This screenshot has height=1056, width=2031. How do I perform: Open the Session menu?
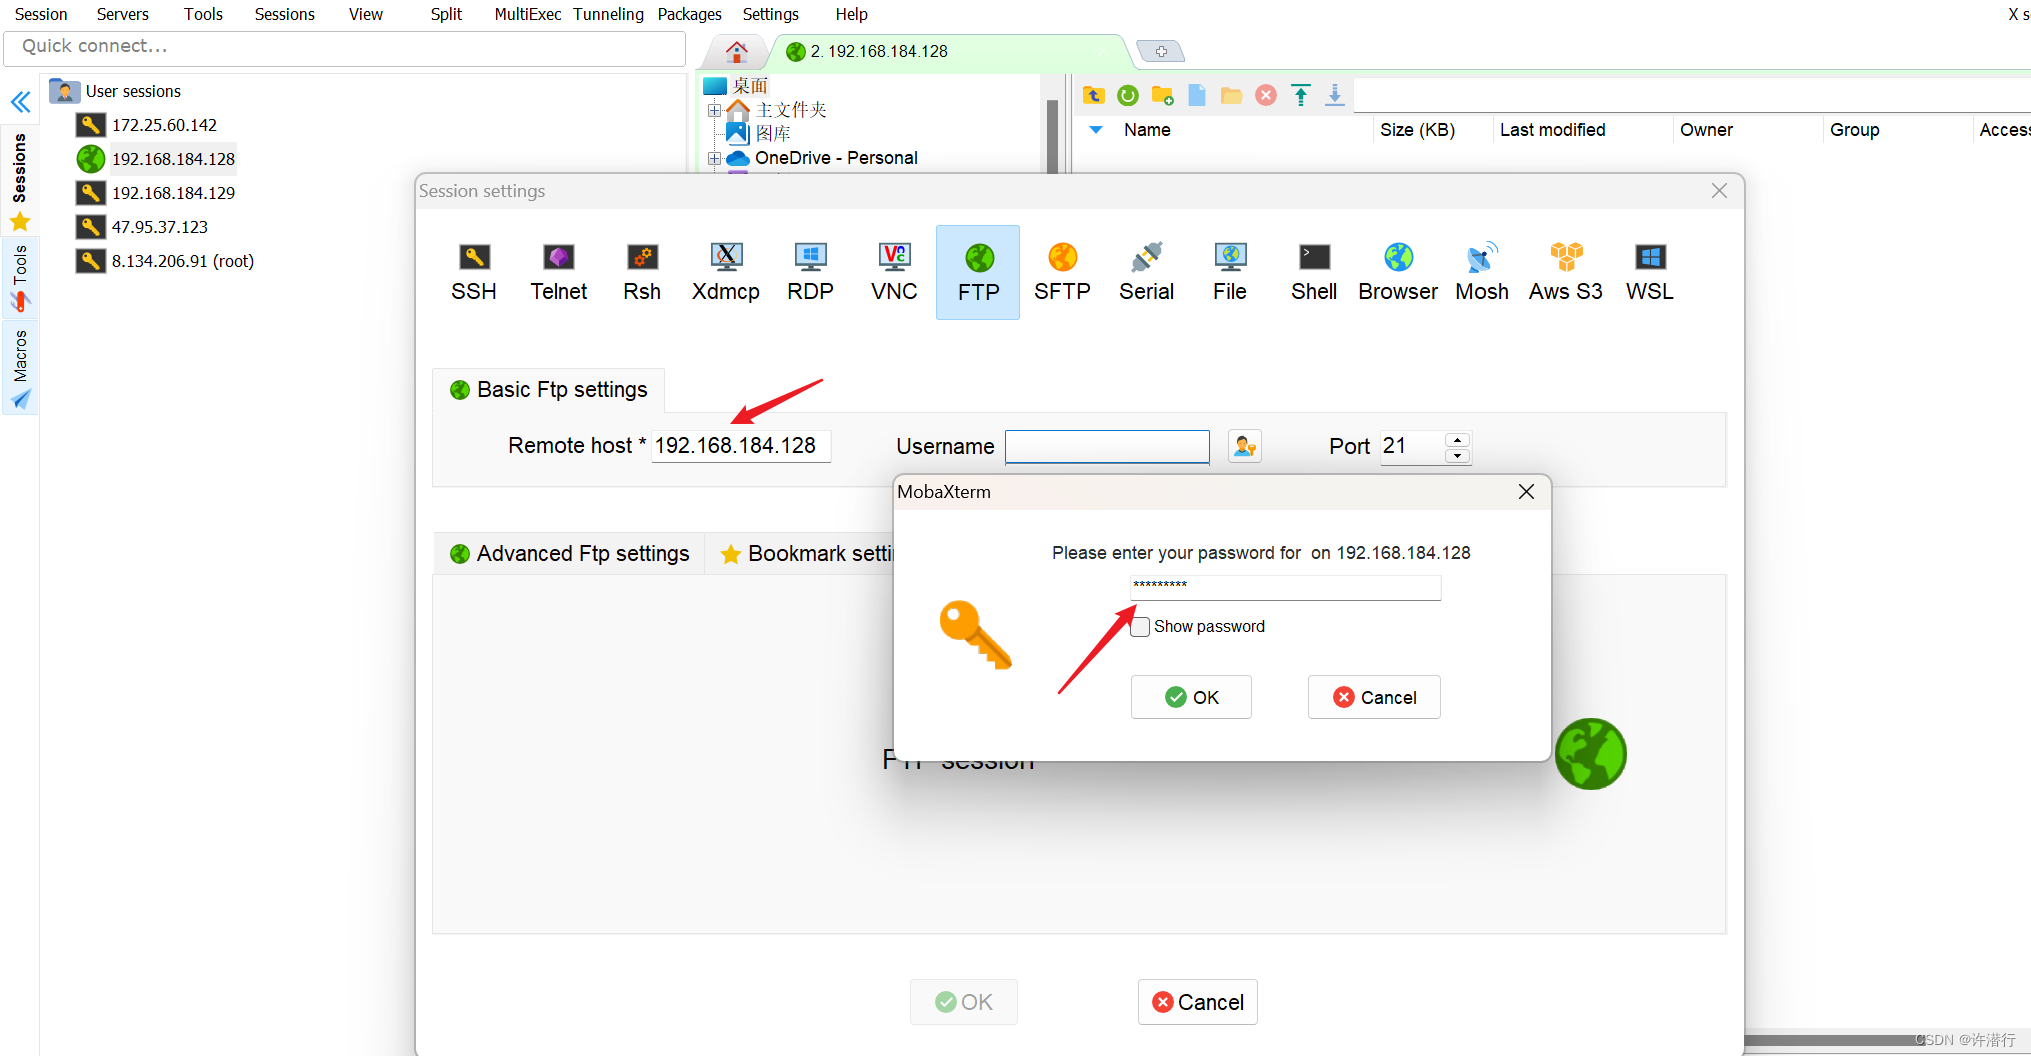tap(41, 14)
